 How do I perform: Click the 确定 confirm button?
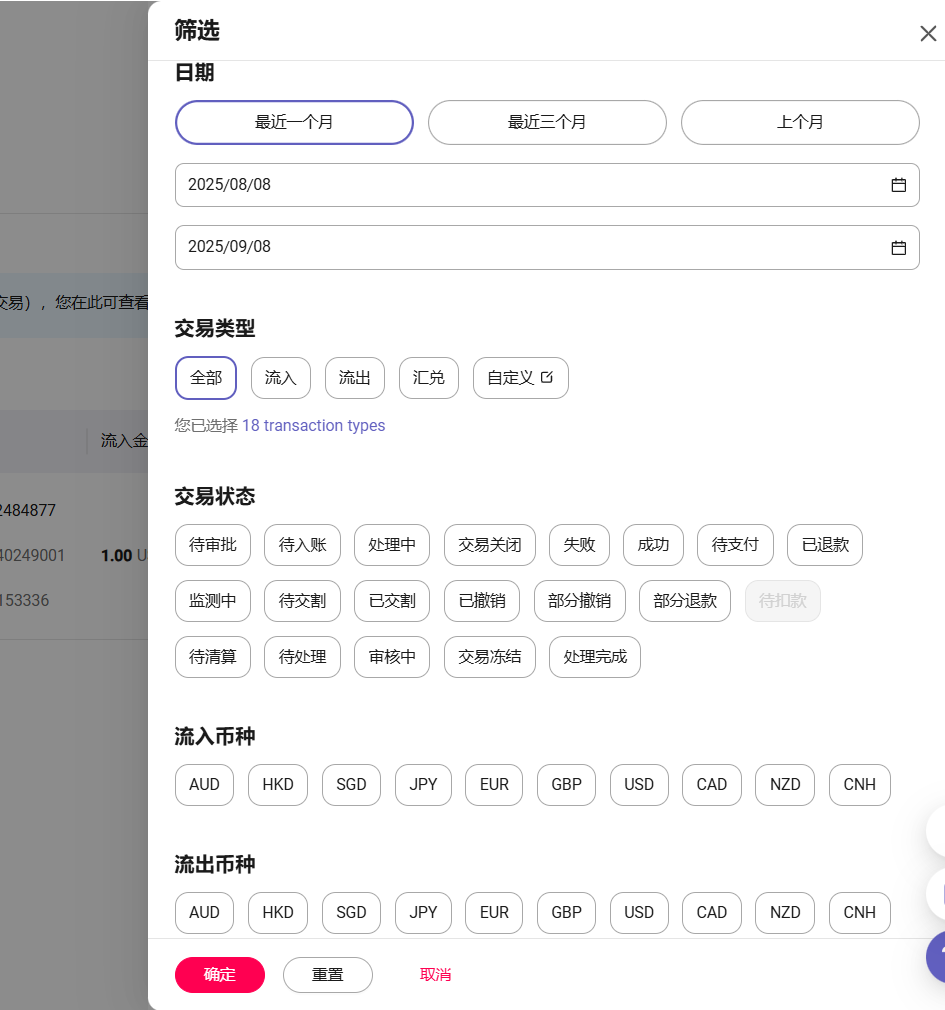tap(220, 975)
